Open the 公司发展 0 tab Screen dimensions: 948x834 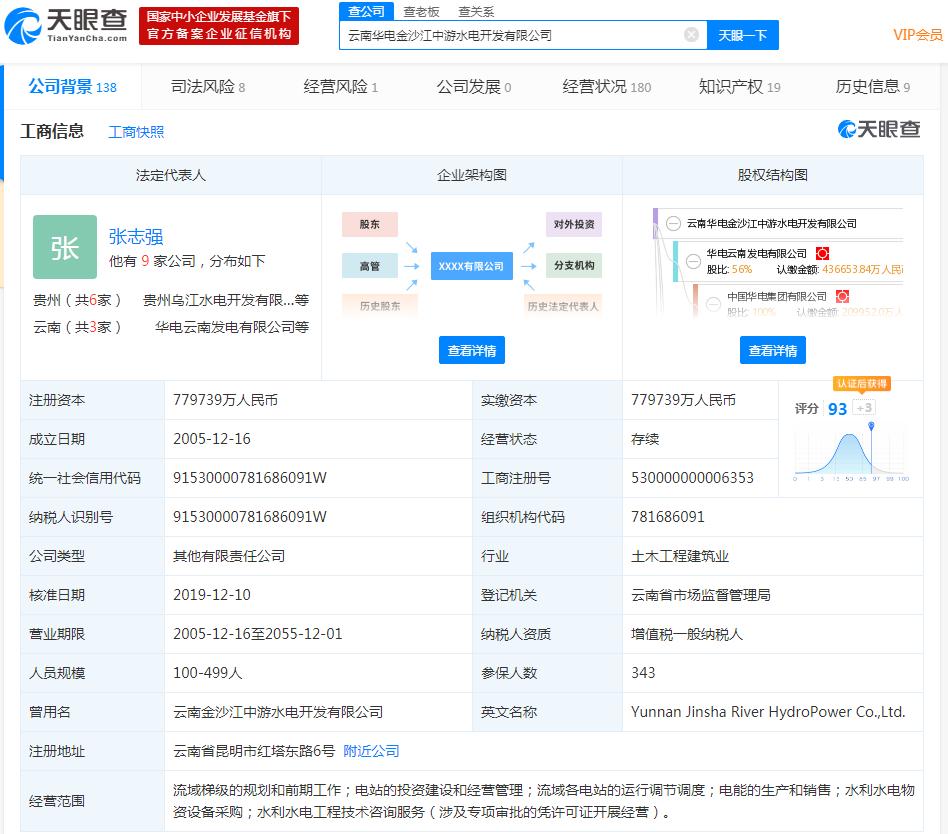coord(474,87)
